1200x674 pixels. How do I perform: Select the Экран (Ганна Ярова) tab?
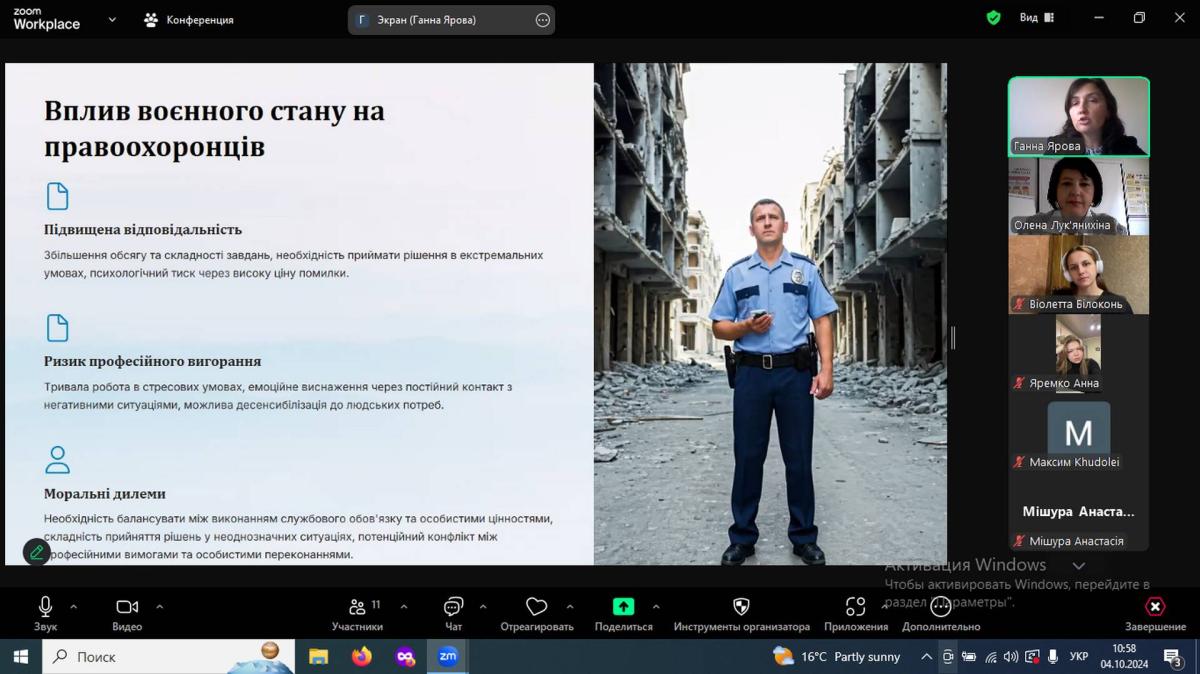450,20
